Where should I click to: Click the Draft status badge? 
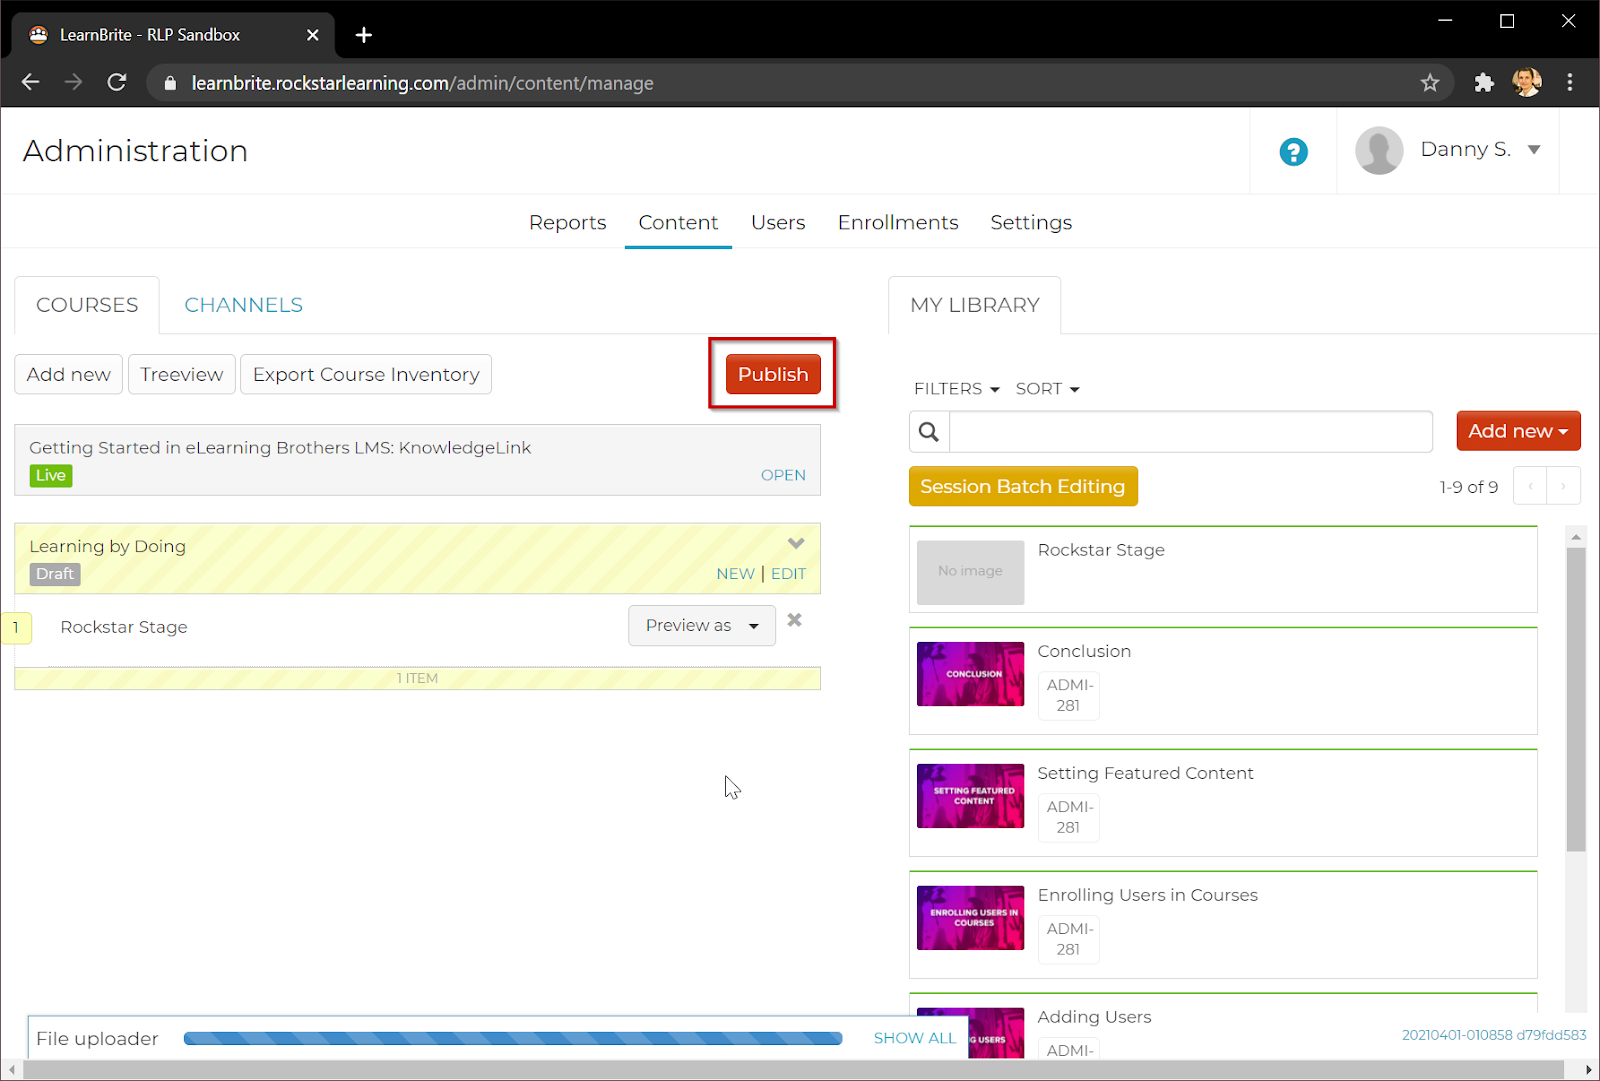55,574
